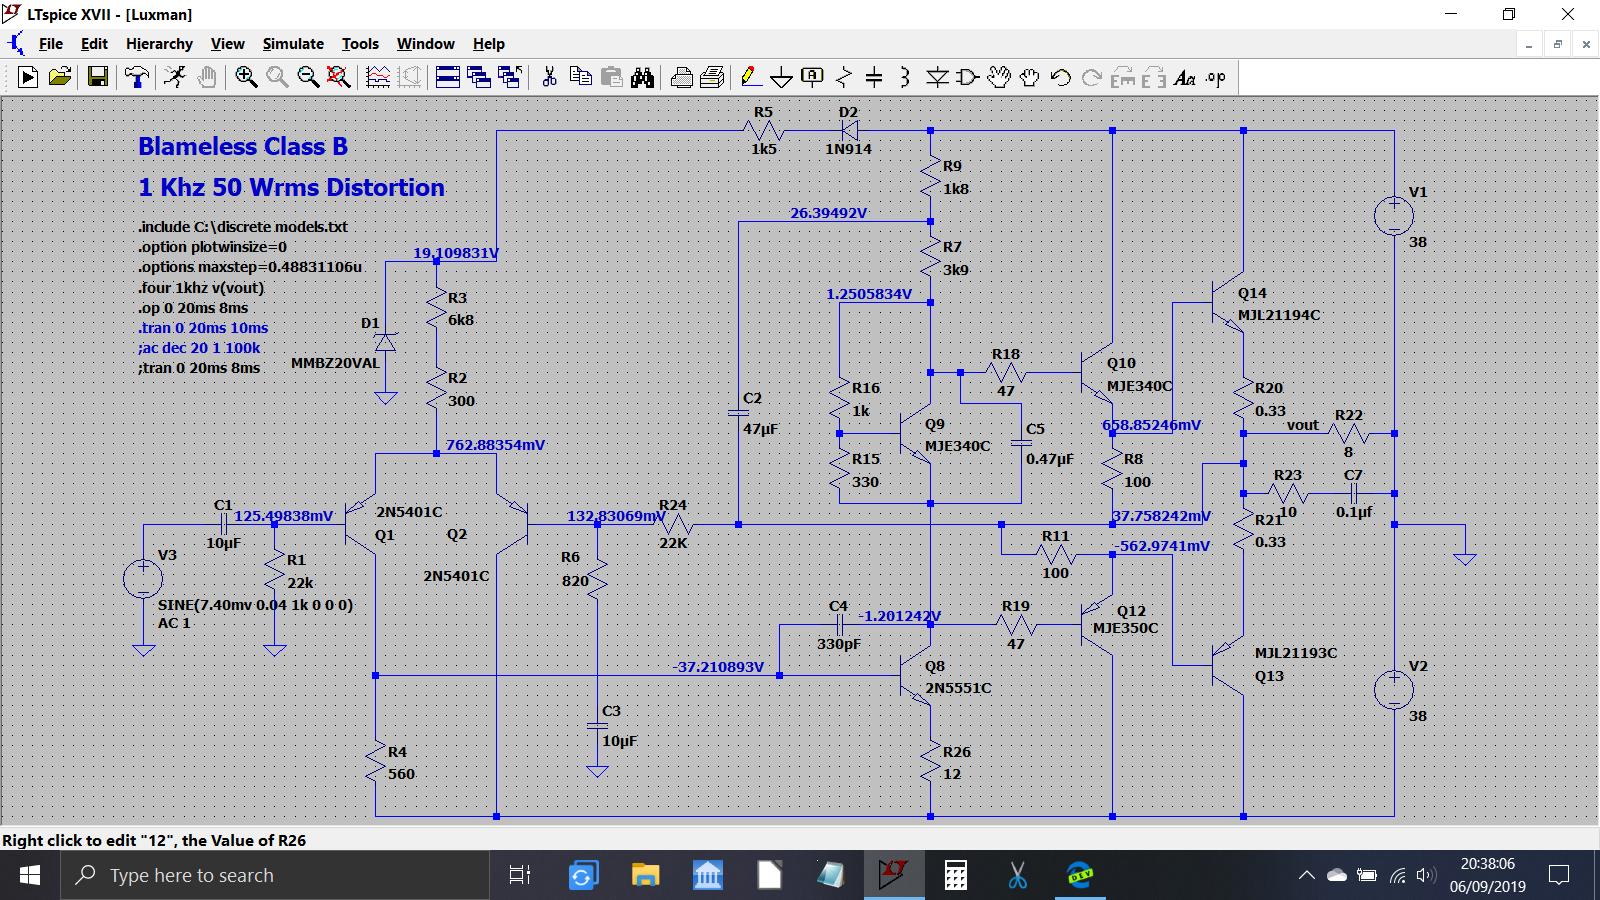
Task: Click the Run simulation icon
Action: (x=28, y=77)
